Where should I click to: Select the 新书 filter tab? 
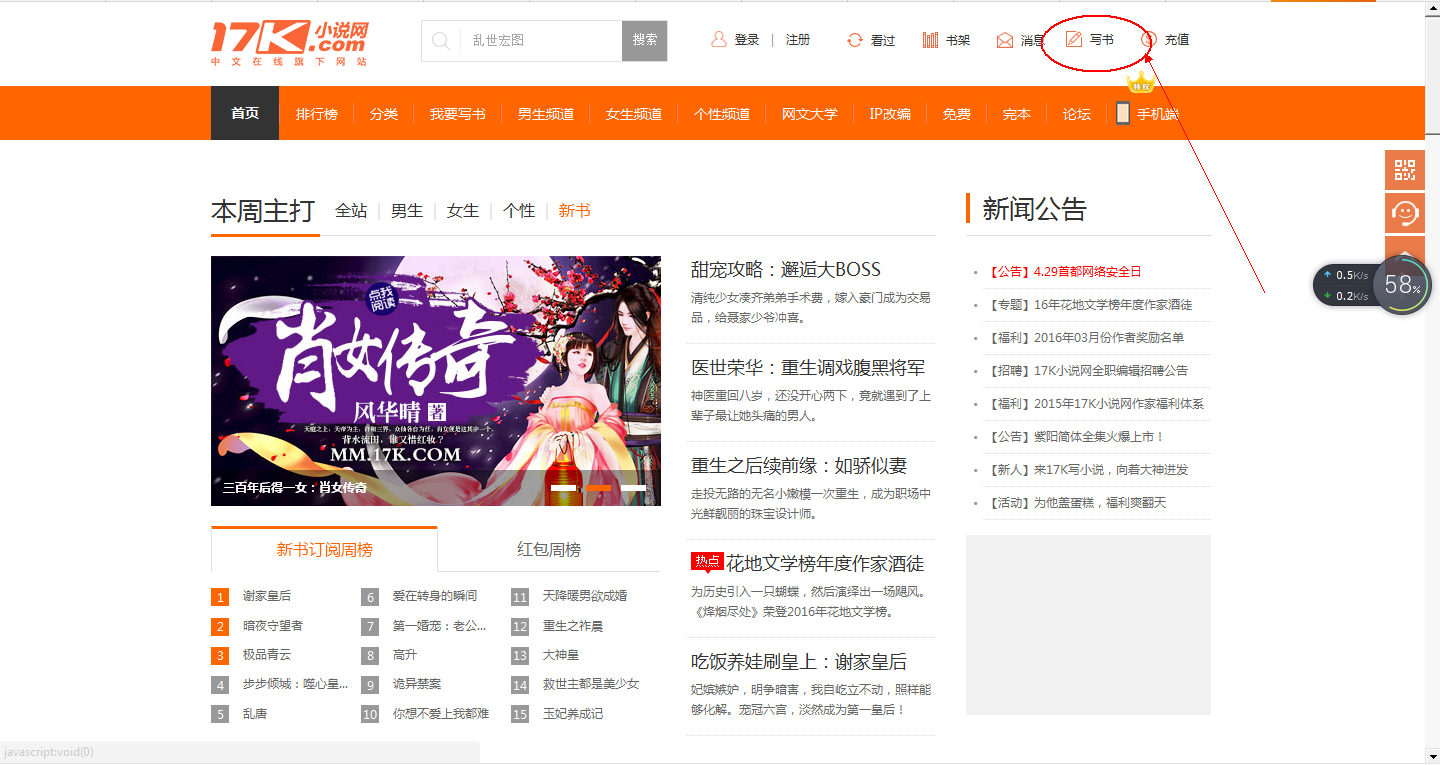(x=575, y=211)
